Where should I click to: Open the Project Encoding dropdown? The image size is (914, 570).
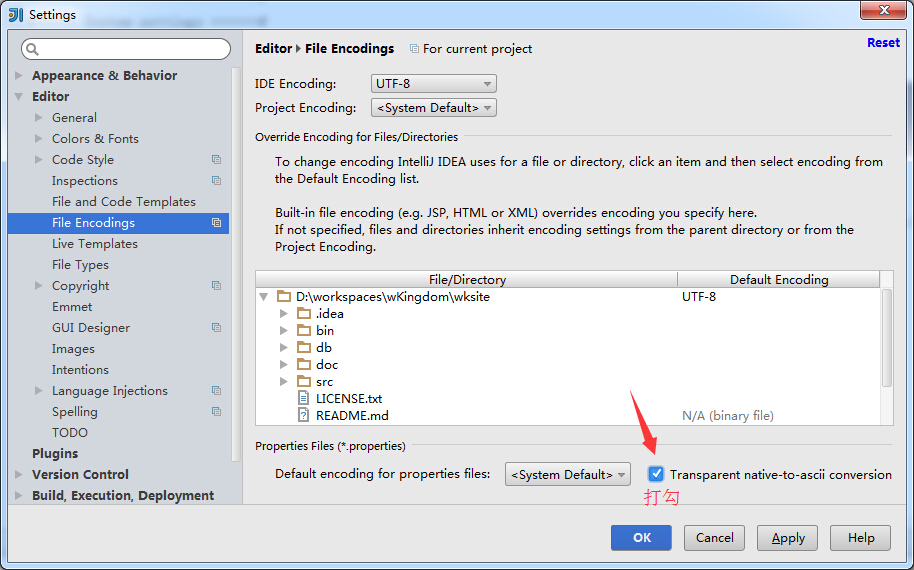433,108
